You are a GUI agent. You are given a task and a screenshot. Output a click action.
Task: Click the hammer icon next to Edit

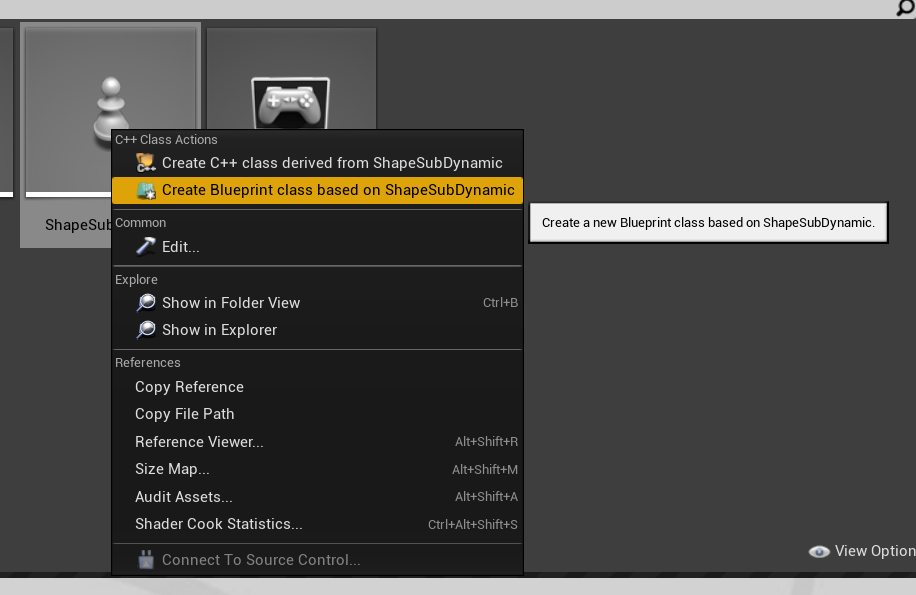145,246
